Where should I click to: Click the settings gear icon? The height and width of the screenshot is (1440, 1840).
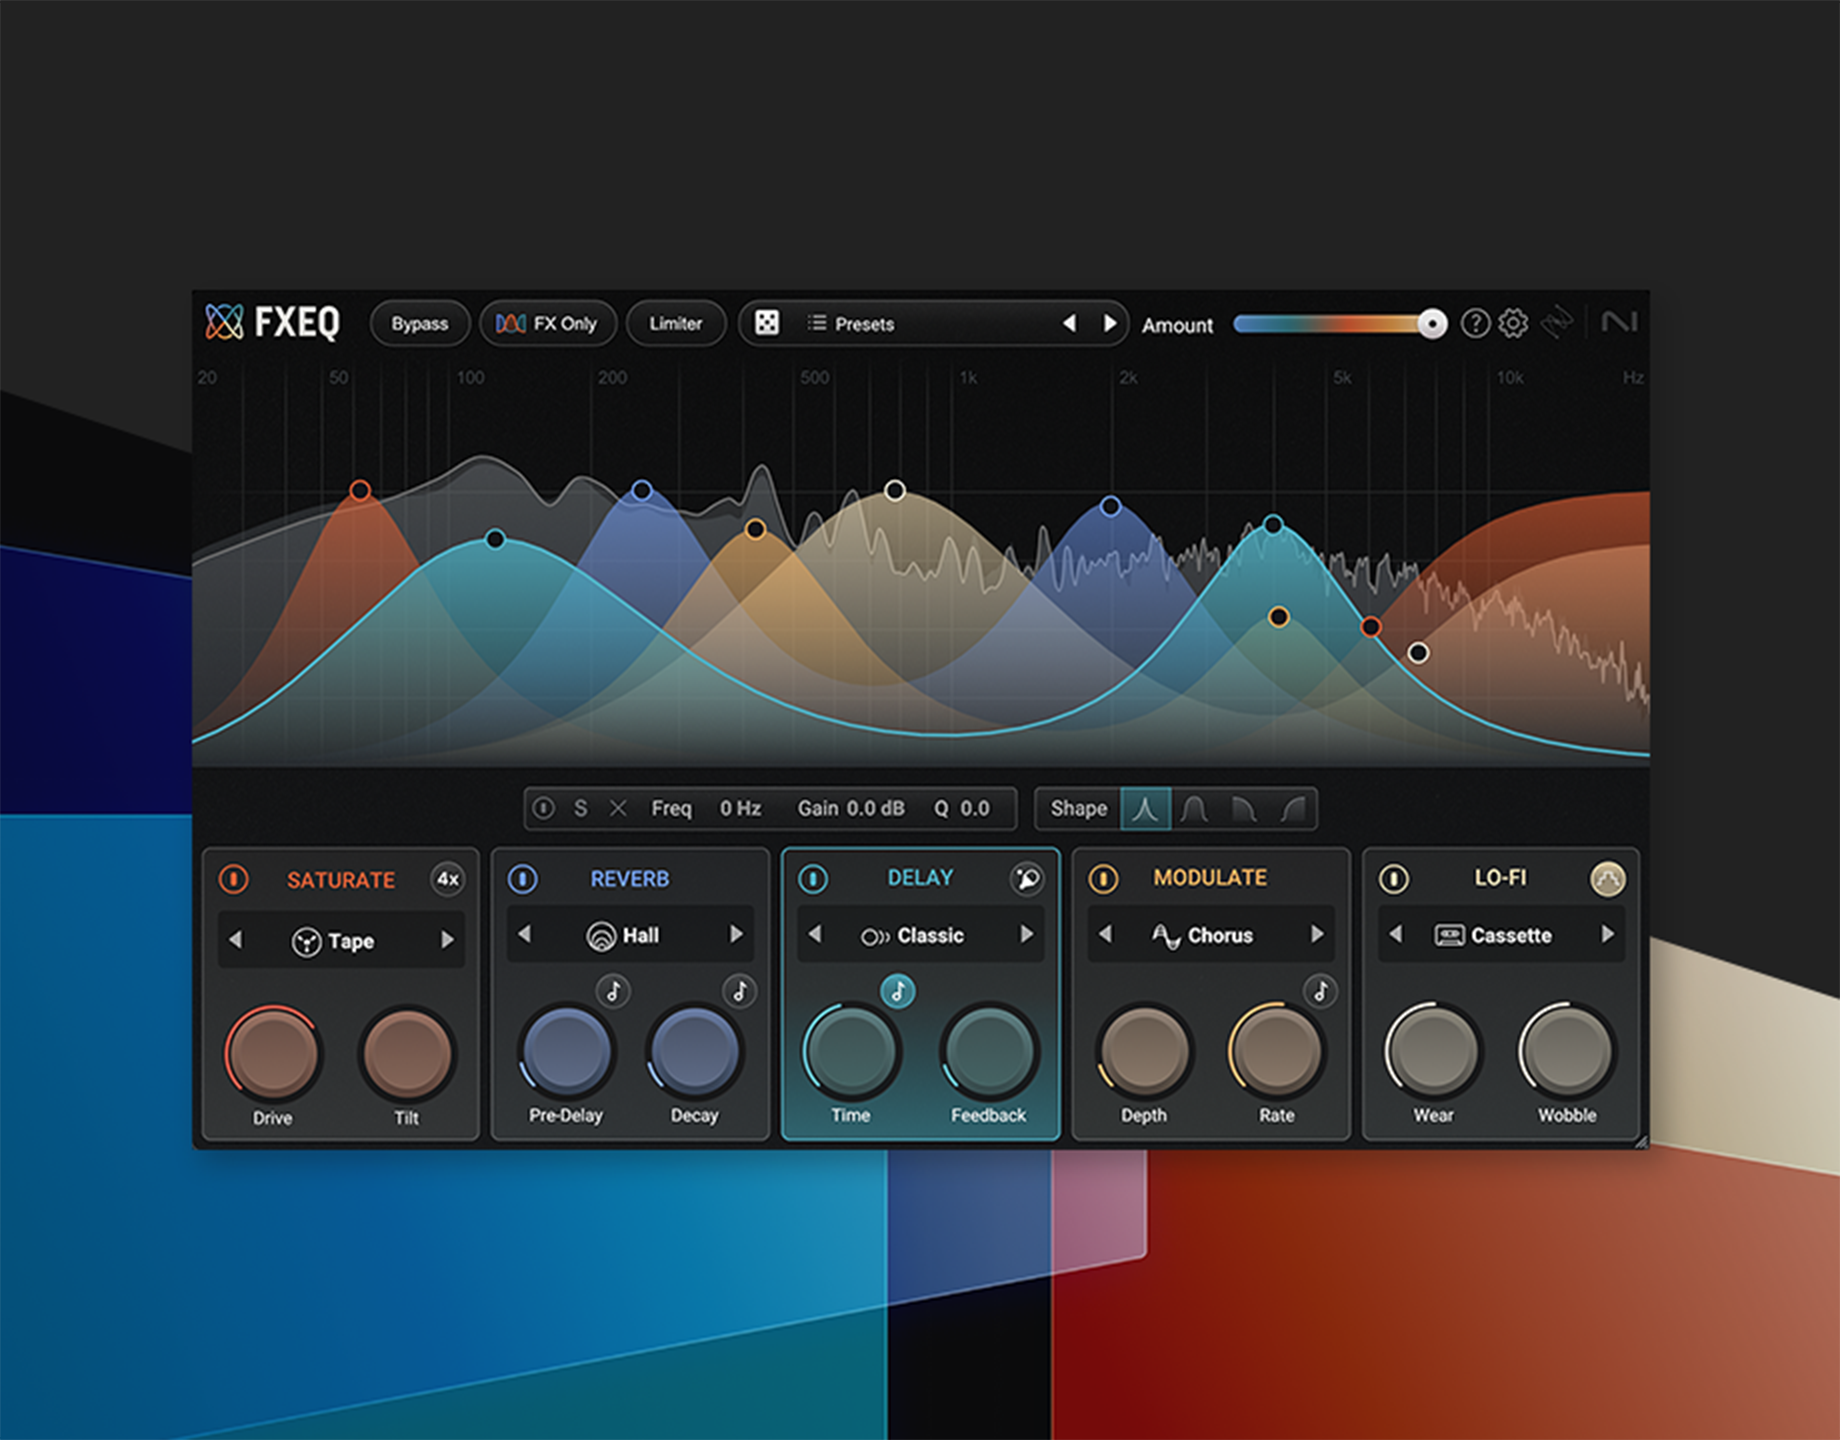[x=1513, y=323]
